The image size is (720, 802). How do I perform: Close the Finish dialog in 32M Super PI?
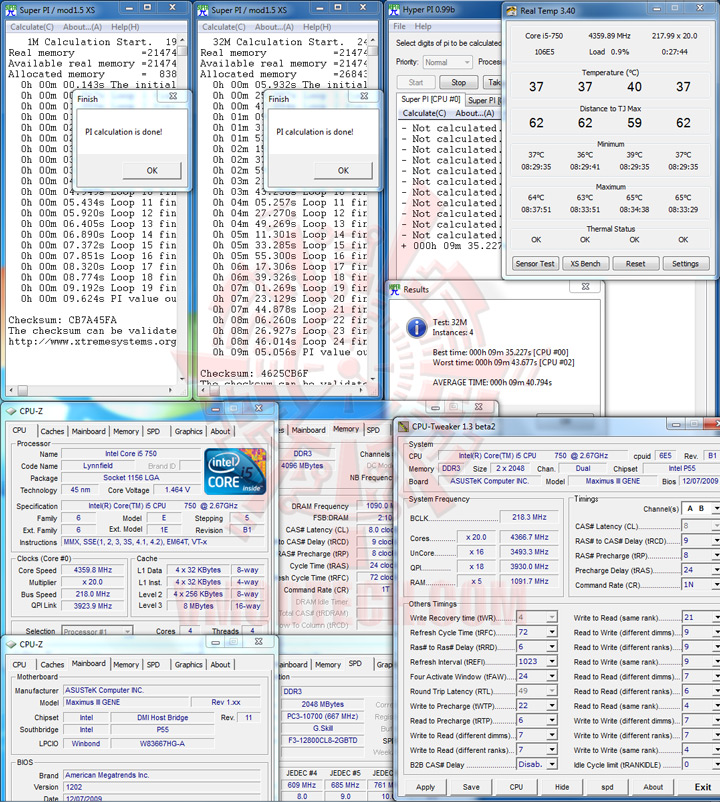pos(364,96)
